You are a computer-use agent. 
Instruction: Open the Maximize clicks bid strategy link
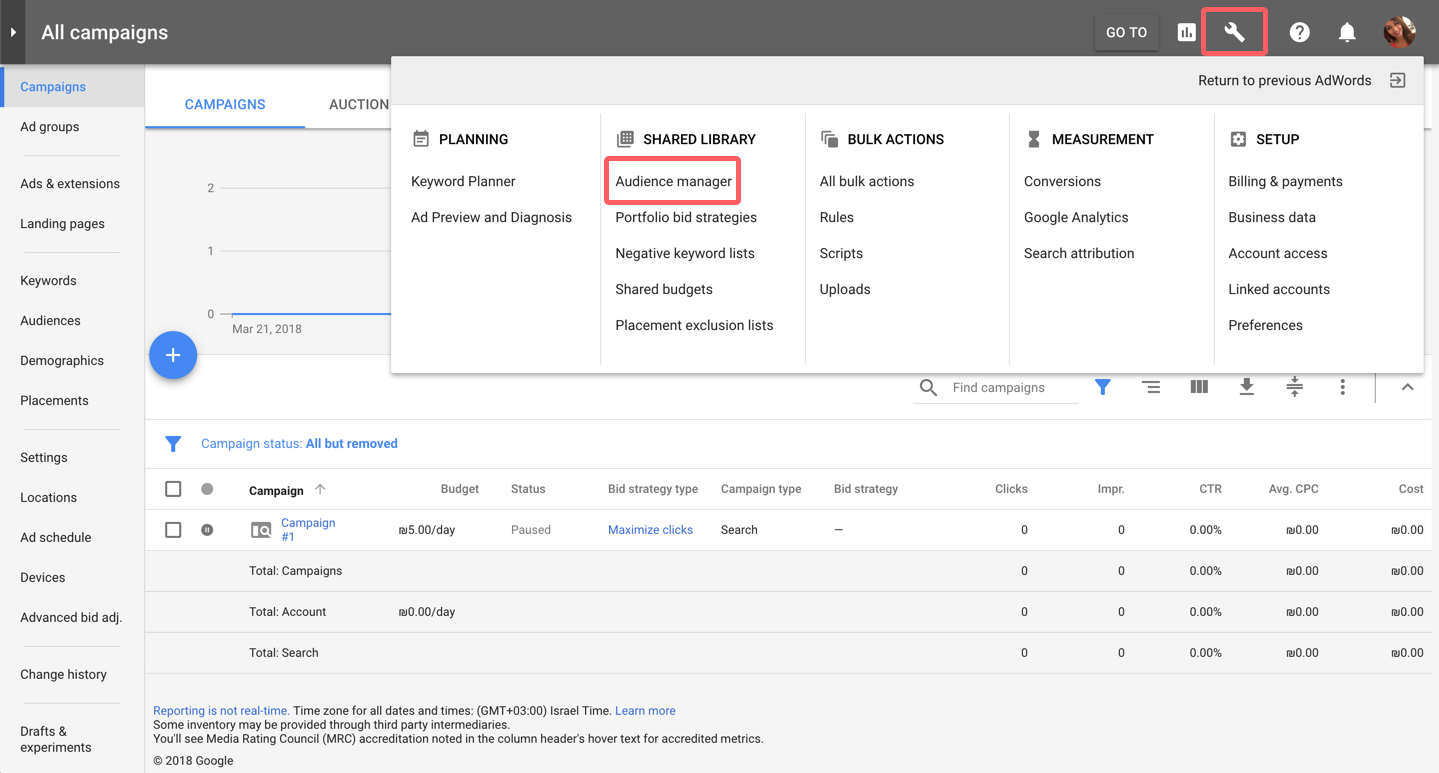click(650, 530)
